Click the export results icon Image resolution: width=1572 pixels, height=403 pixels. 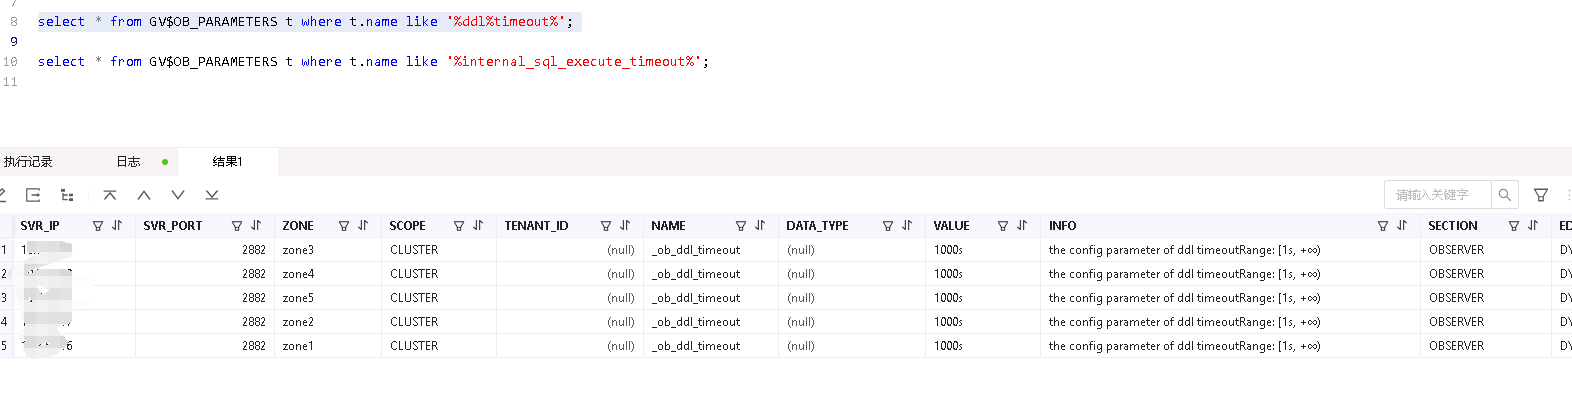pos(33,195)
